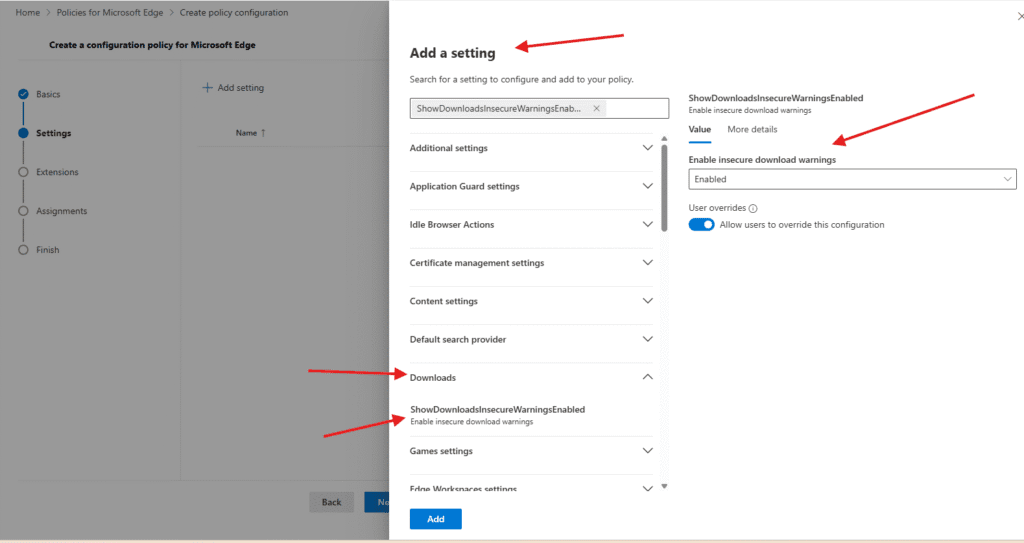Click the blue Add button

pyautogui.click(x=435, y=519)
